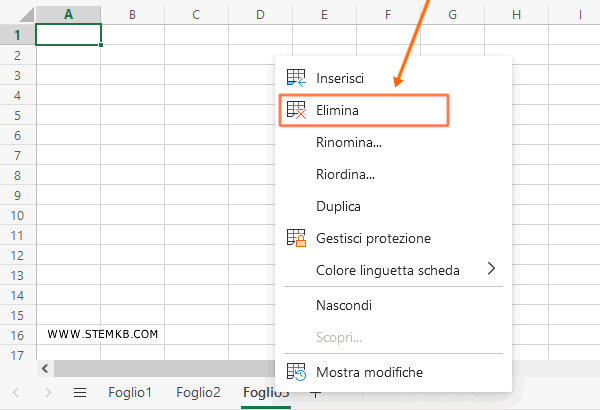Go to previous sheet tabs arrow
This screenshot has height=410, width=600.
click(16, 392)
